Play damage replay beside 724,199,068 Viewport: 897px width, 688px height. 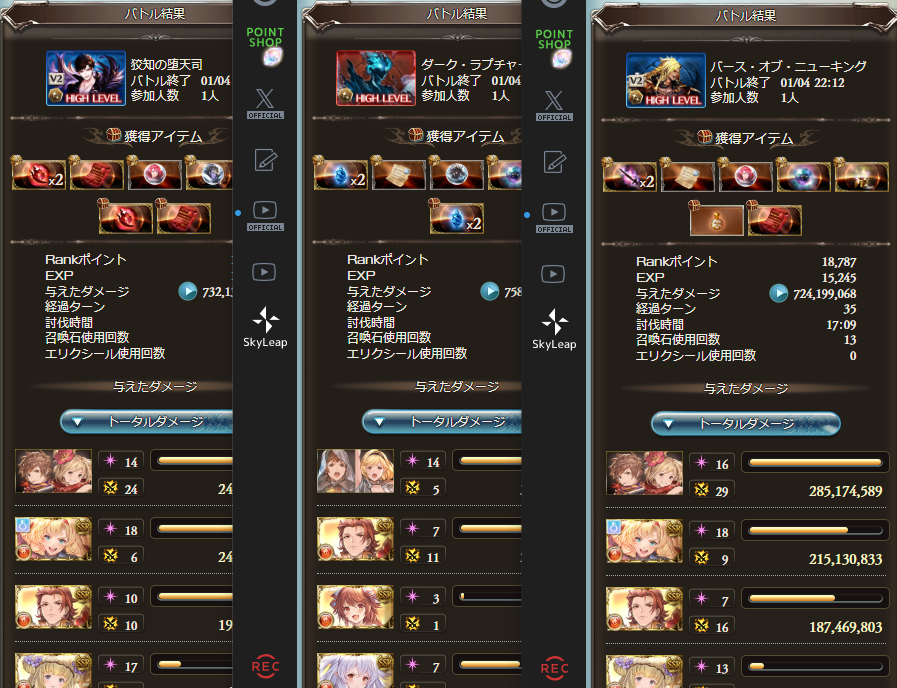click(779, 294)
